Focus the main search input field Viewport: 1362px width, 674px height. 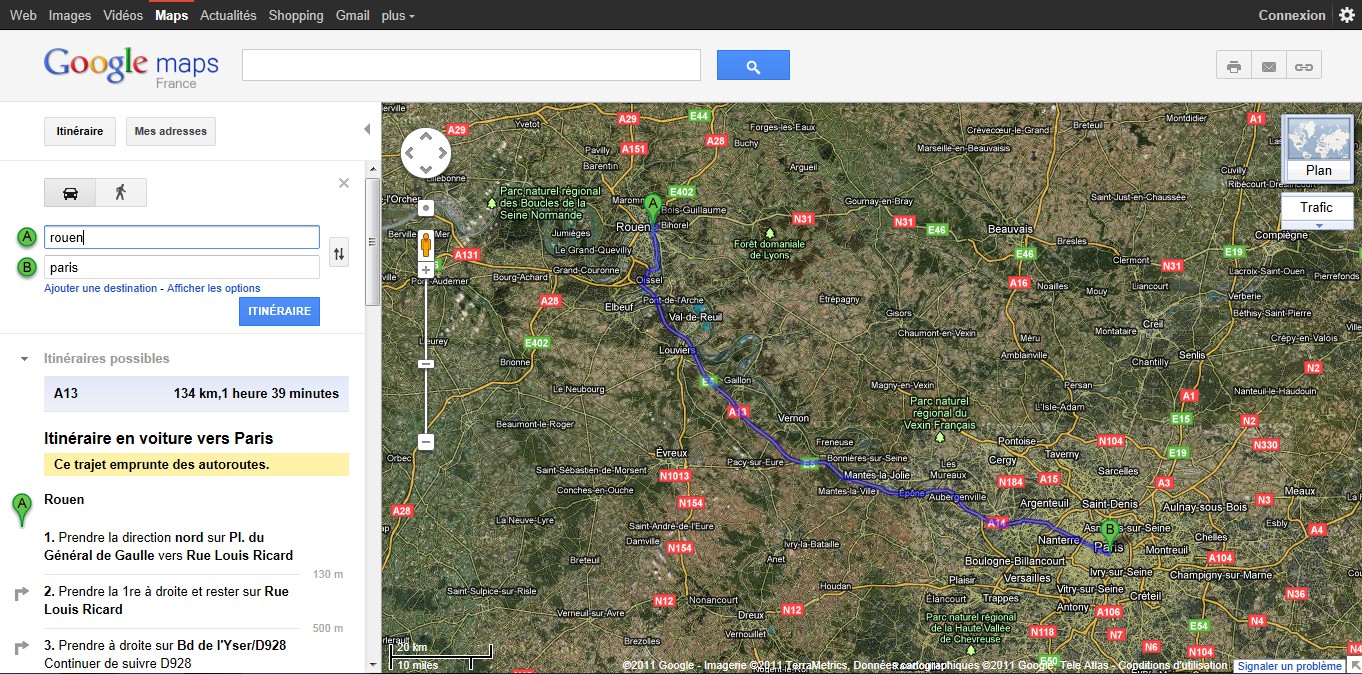pyautogui.click(x=471, y=65)
